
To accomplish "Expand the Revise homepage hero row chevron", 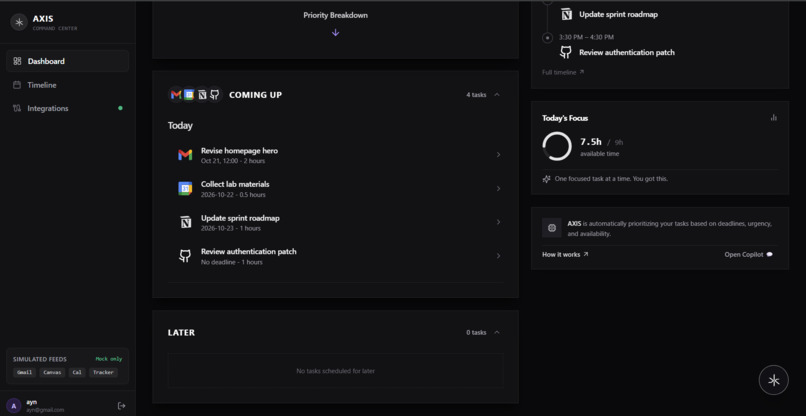I will tap(498, 155).
